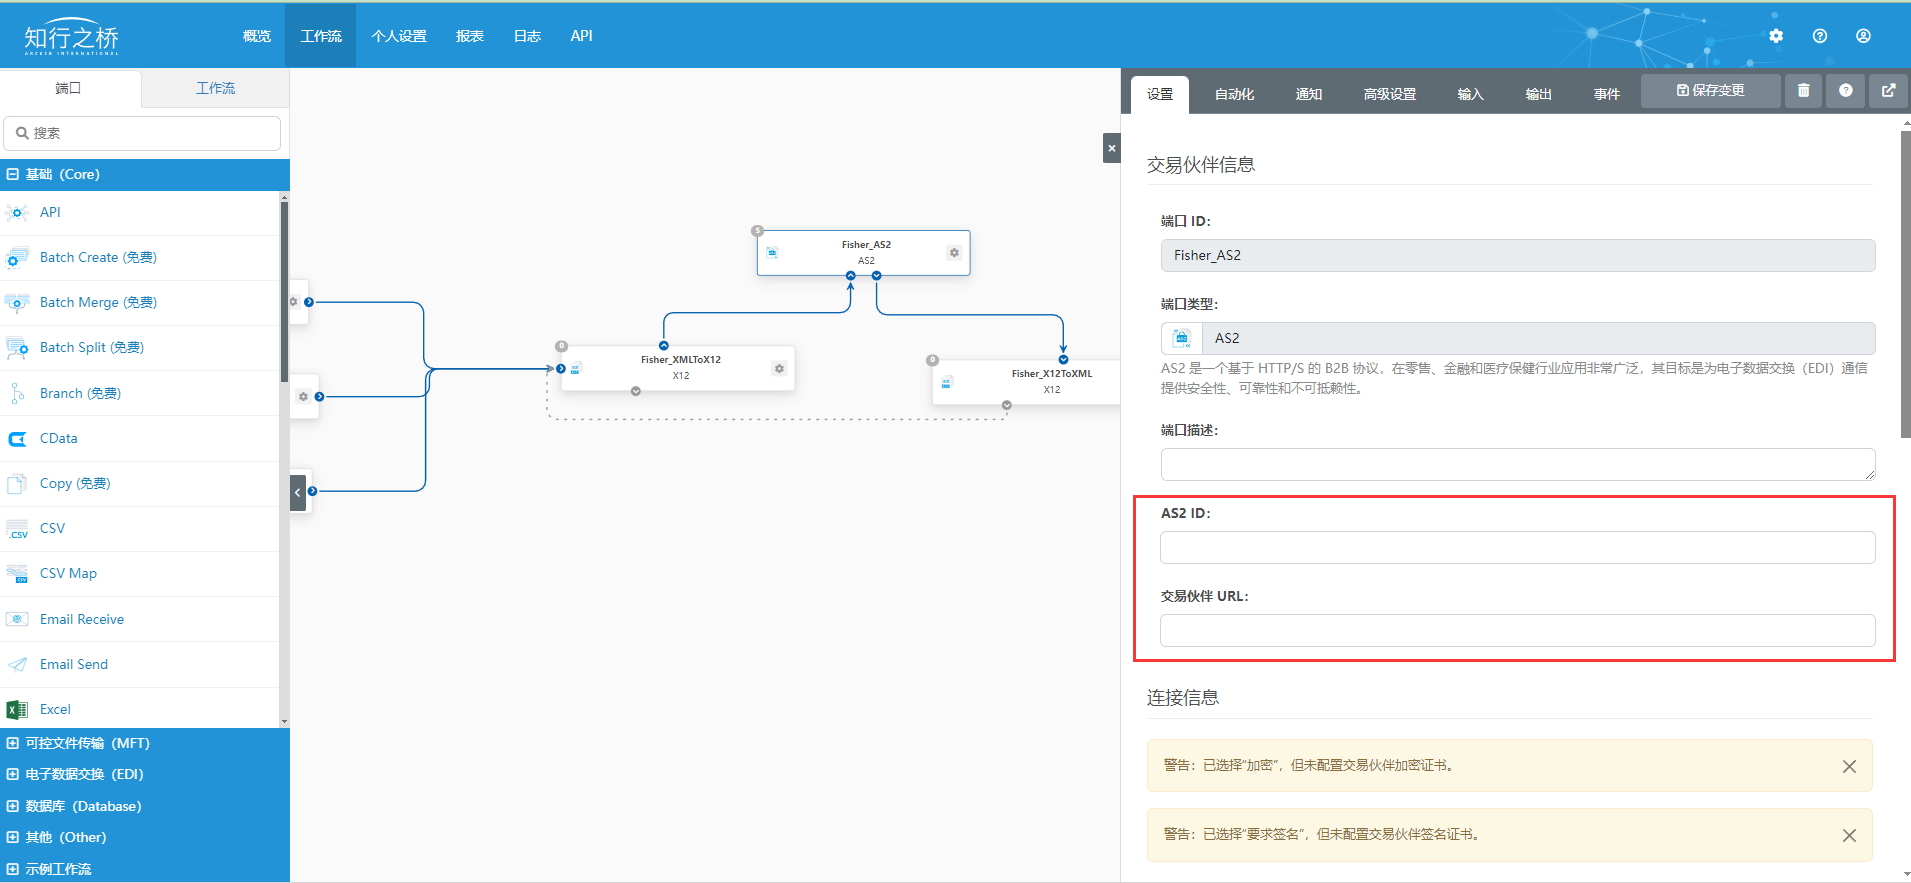
Task: Dismiss the encryption certificate warning
Action: click(x=1849, y=766)
